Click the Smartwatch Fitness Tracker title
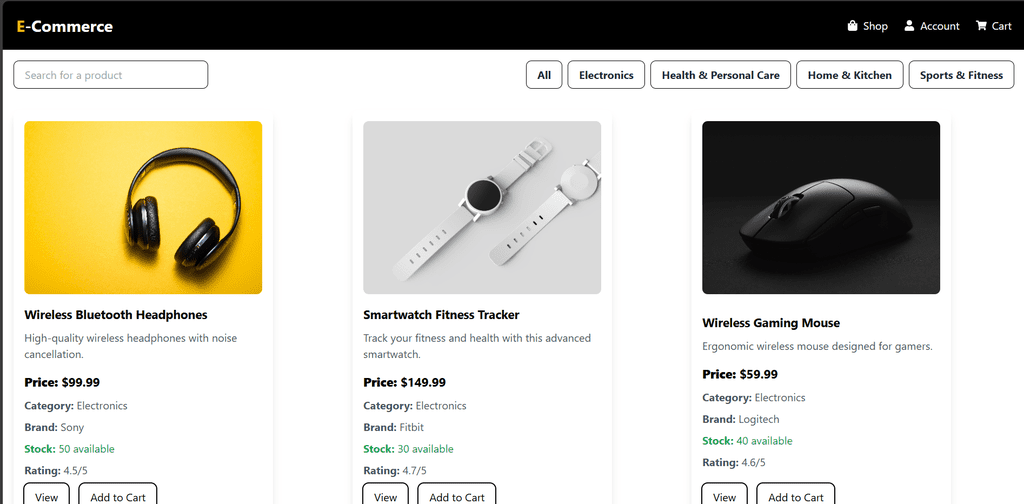This screenshot has width=1024, height=504. [441, 315]
